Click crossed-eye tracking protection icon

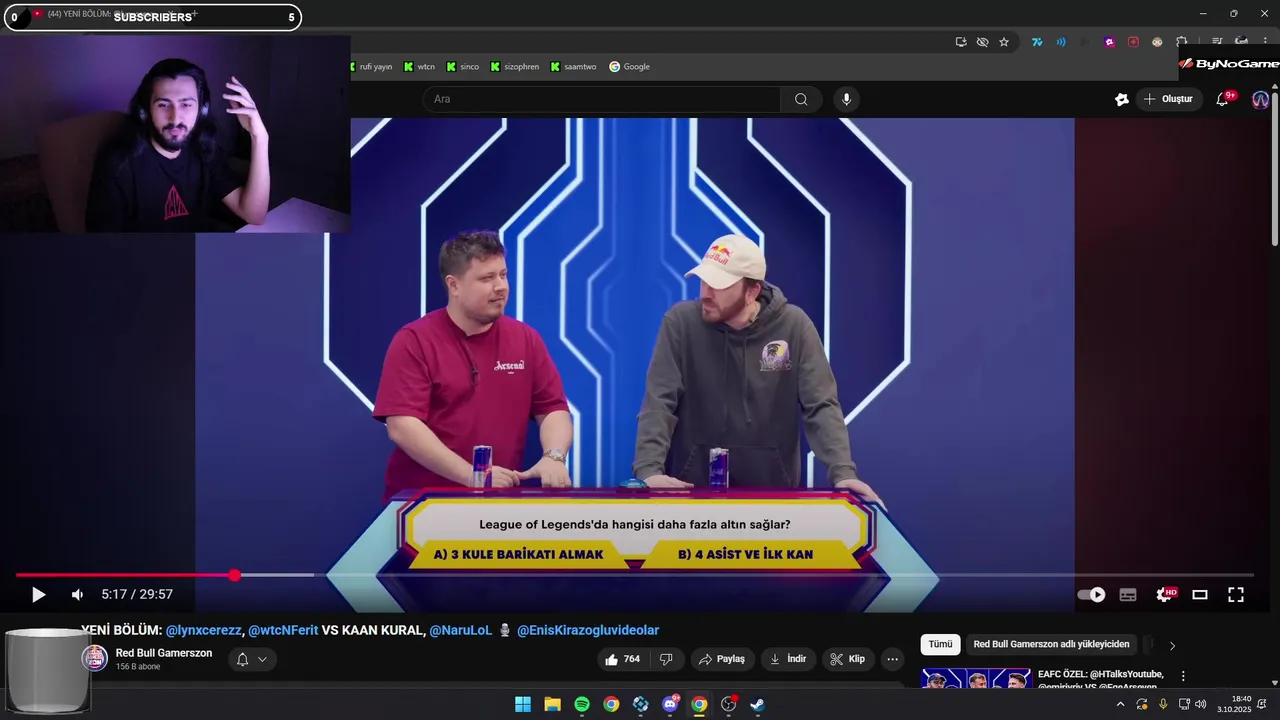point(982,42)
